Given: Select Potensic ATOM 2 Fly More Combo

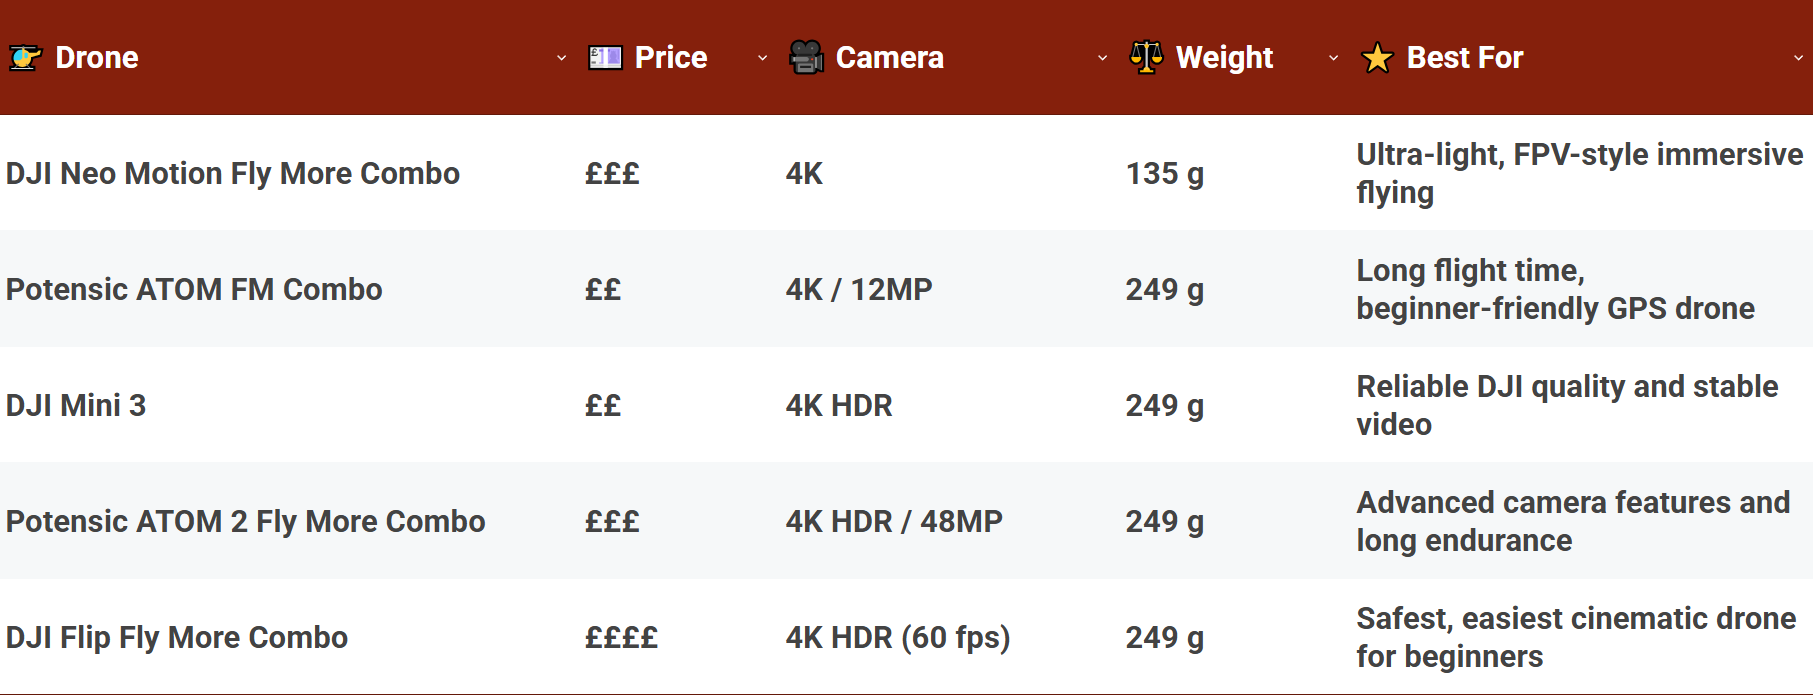Looking at the screenshot, I should point(245,521).
